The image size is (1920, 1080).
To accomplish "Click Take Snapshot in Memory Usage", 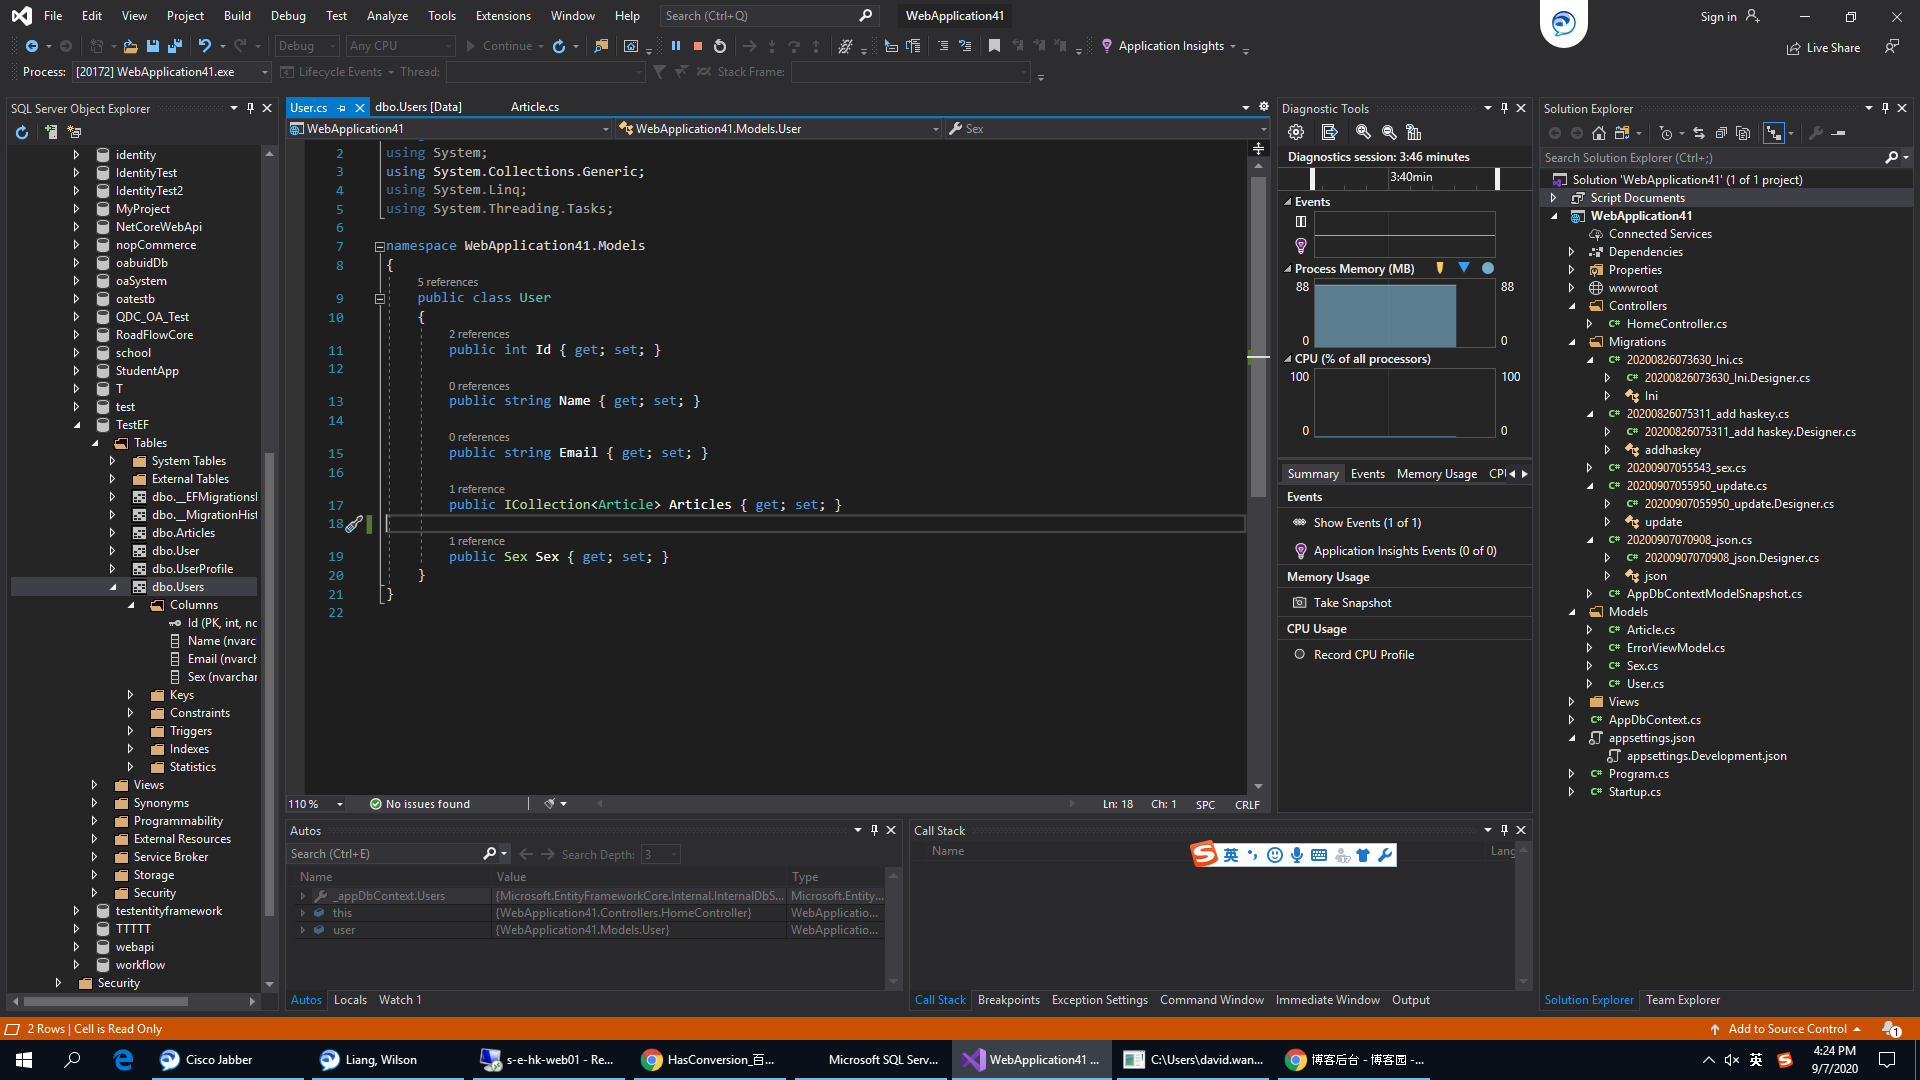I will [x=1352, y=603].
